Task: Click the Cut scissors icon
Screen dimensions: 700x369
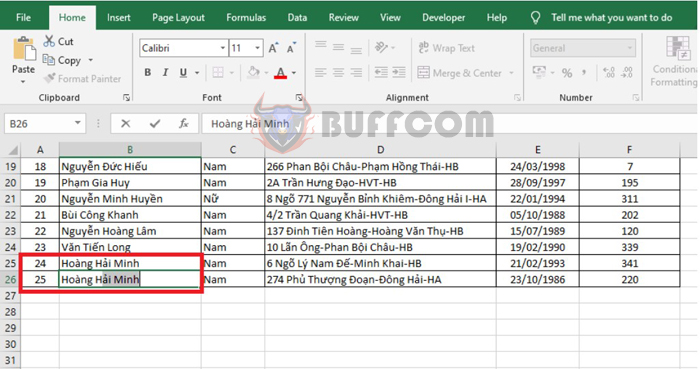Action: (x=49, y=41)
